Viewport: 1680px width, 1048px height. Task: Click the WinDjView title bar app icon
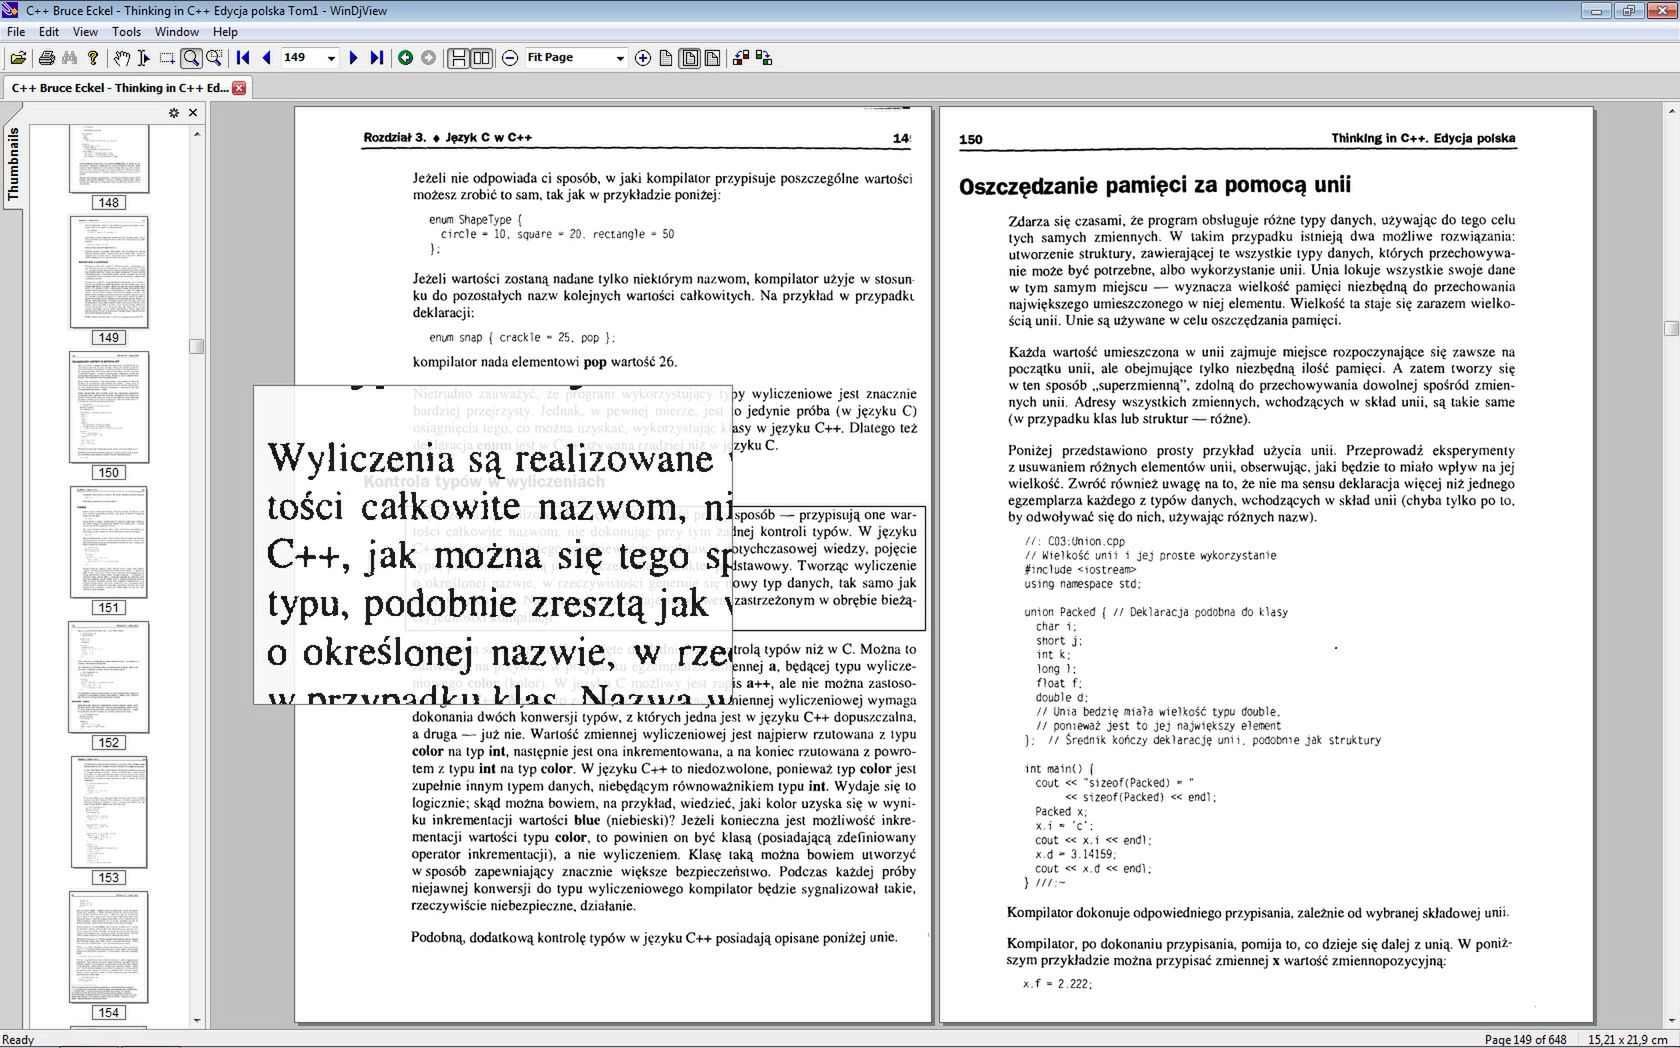pyautogui.click(x=10, y=10)
